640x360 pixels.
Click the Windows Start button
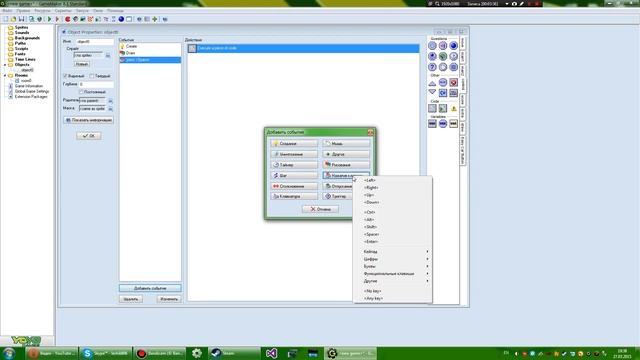pyautogui.click(x=9, y=353)
